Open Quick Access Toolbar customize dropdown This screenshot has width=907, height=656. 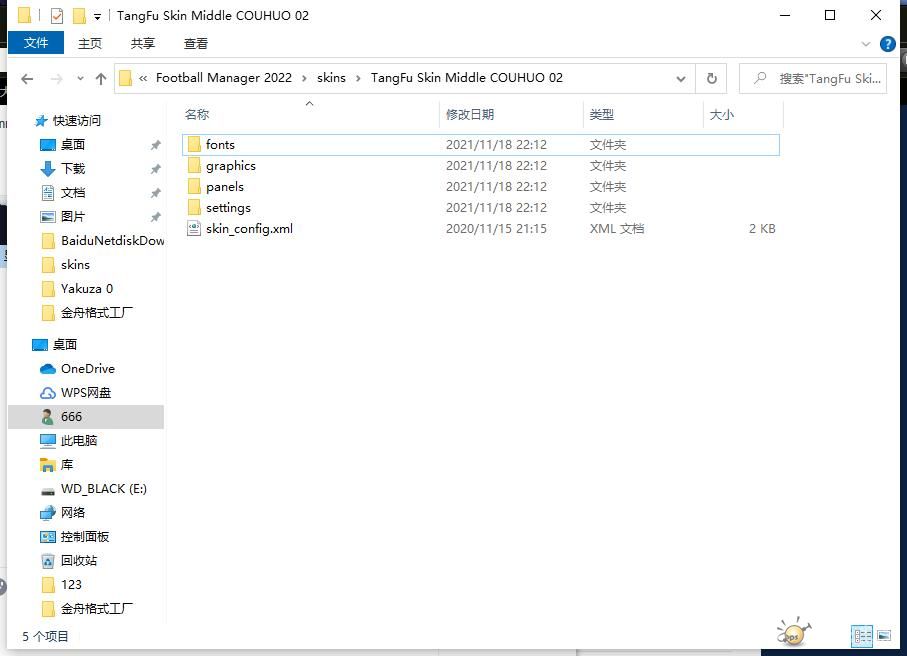coord(97,17)
